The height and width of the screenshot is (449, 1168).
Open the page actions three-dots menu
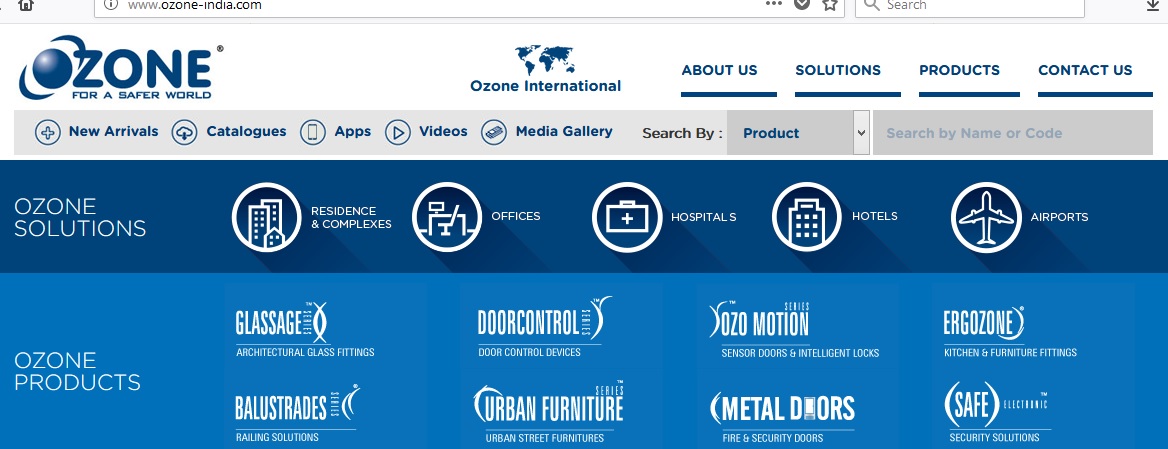point(774,4)
